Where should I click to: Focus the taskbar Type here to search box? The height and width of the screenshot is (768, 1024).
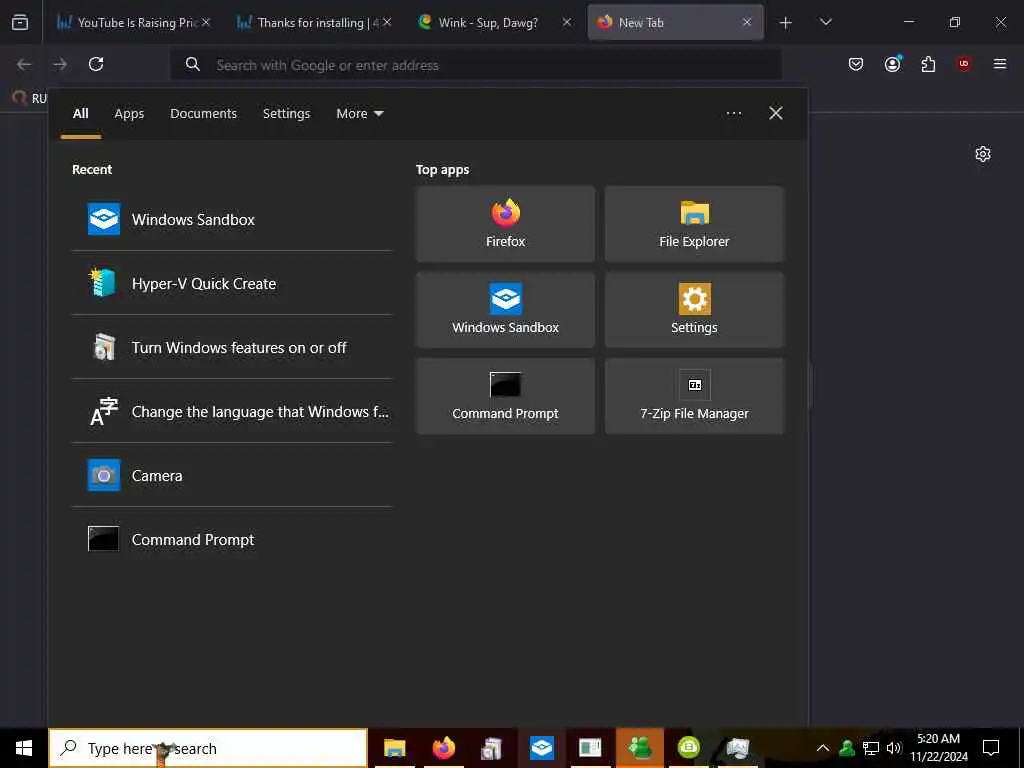pos(208,748)
